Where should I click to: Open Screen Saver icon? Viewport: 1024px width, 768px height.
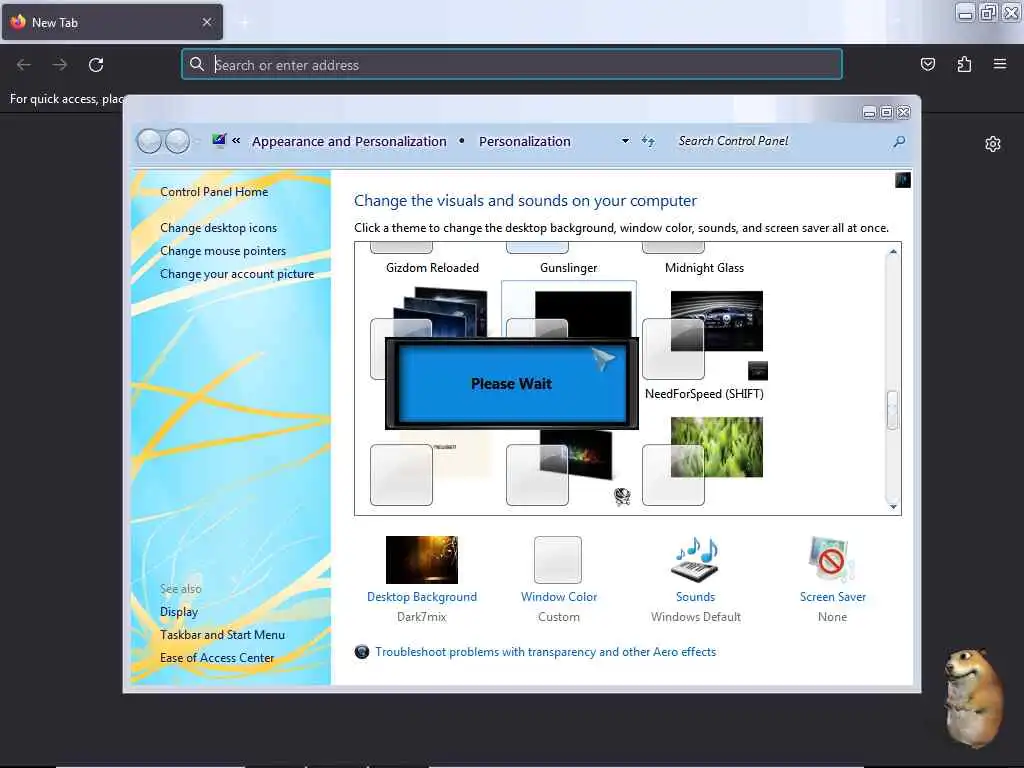point(831,560)
